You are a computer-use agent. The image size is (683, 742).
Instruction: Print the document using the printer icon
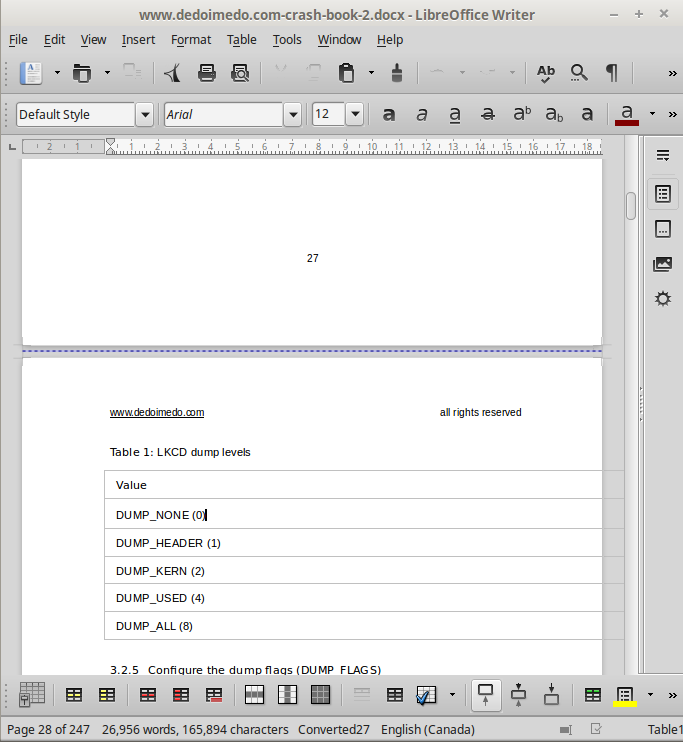click(x=207, y=73)
